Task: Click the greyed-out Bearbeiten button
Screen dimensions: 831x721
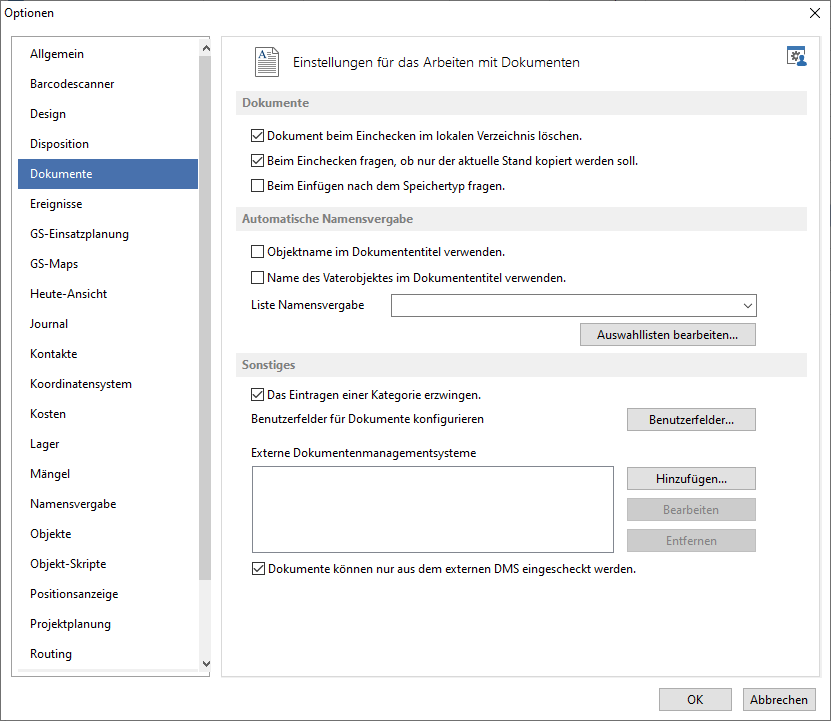Action: point(691,509)
